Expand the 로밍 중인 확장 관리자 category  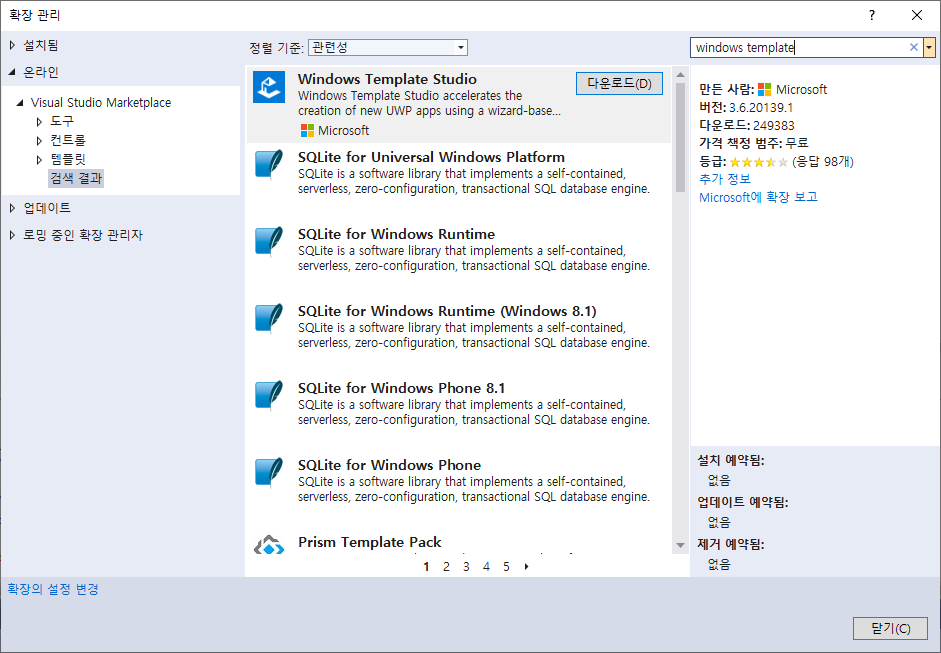tap(12, 235)
